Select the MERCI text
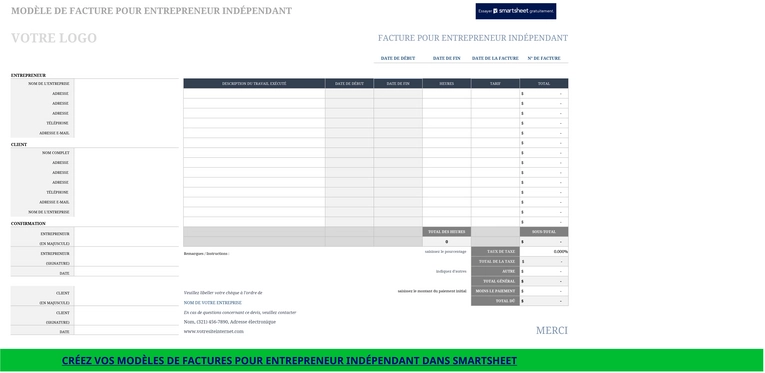The width and height of the screenshot is (765, 373). [552, 331]
